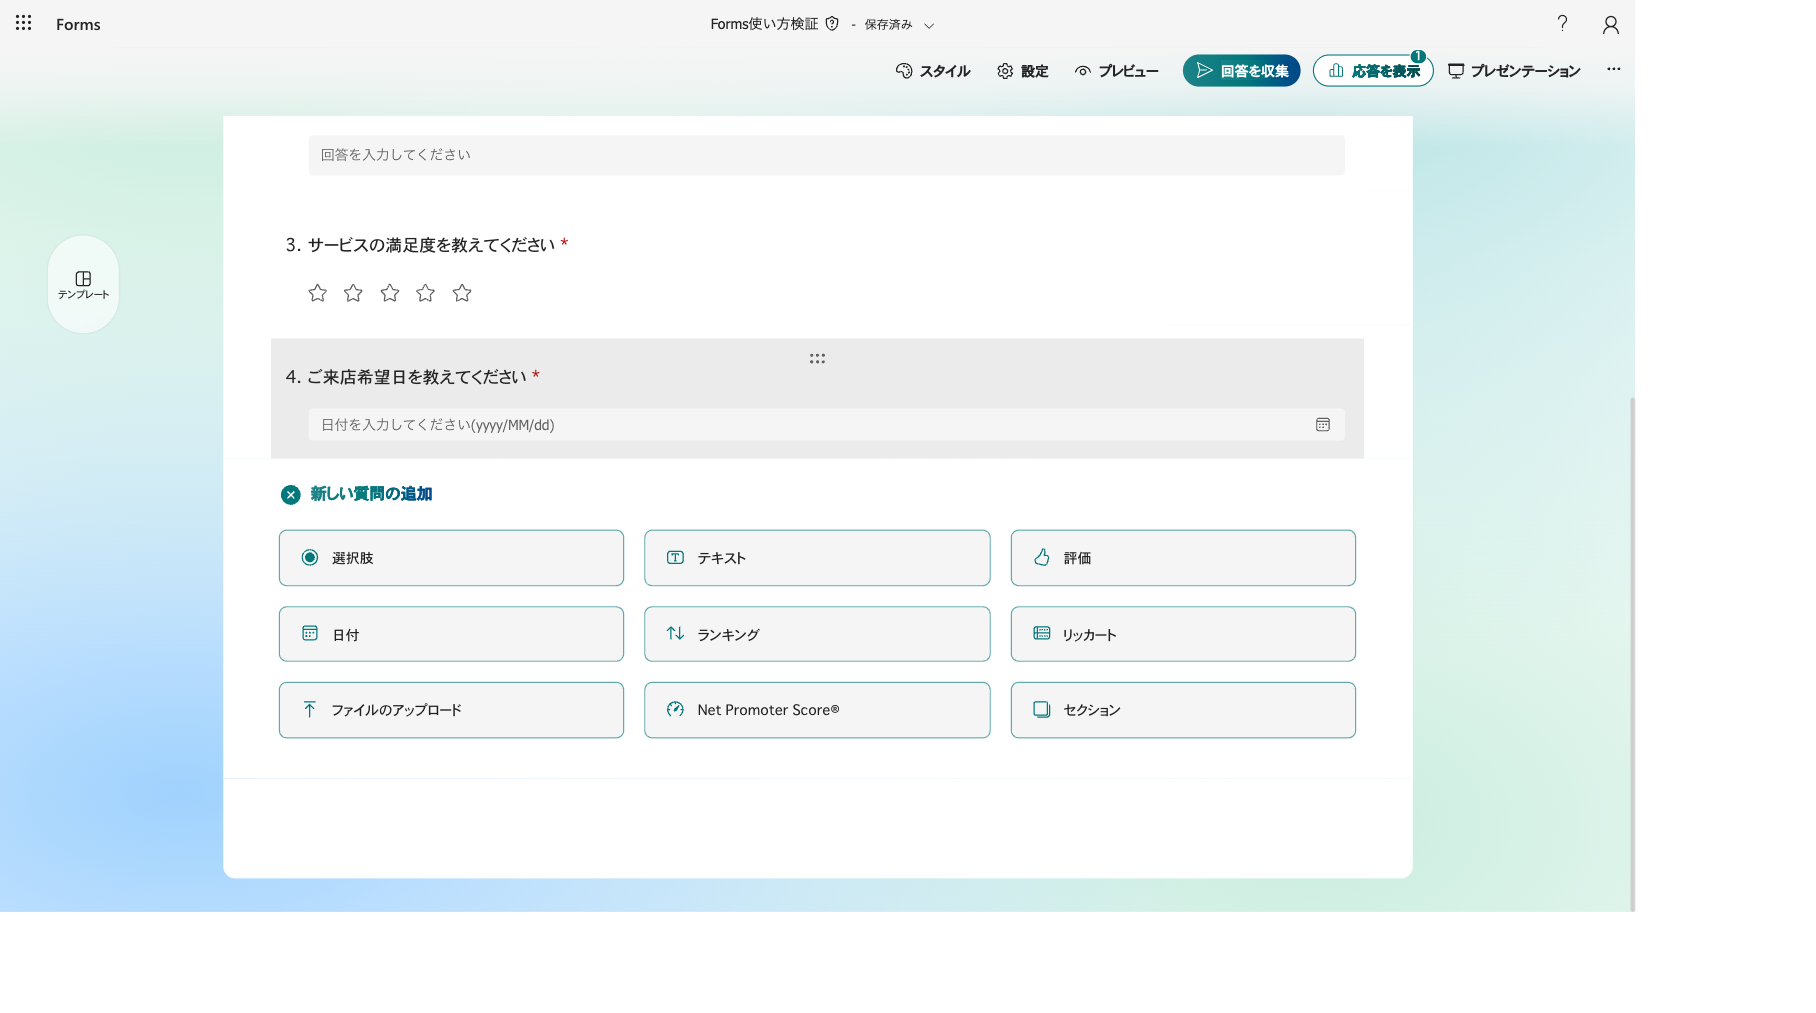
Task: Open the app launcher grid icon
Action: click(24, 23)
